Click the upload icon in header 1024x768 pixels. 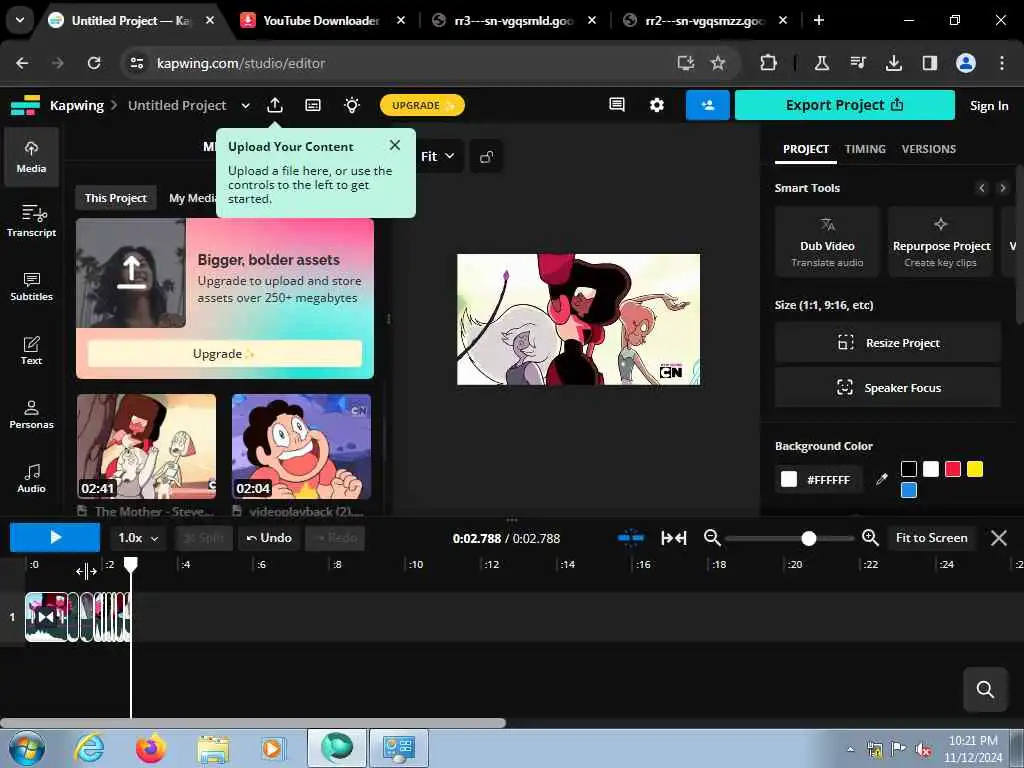(275, 105)
